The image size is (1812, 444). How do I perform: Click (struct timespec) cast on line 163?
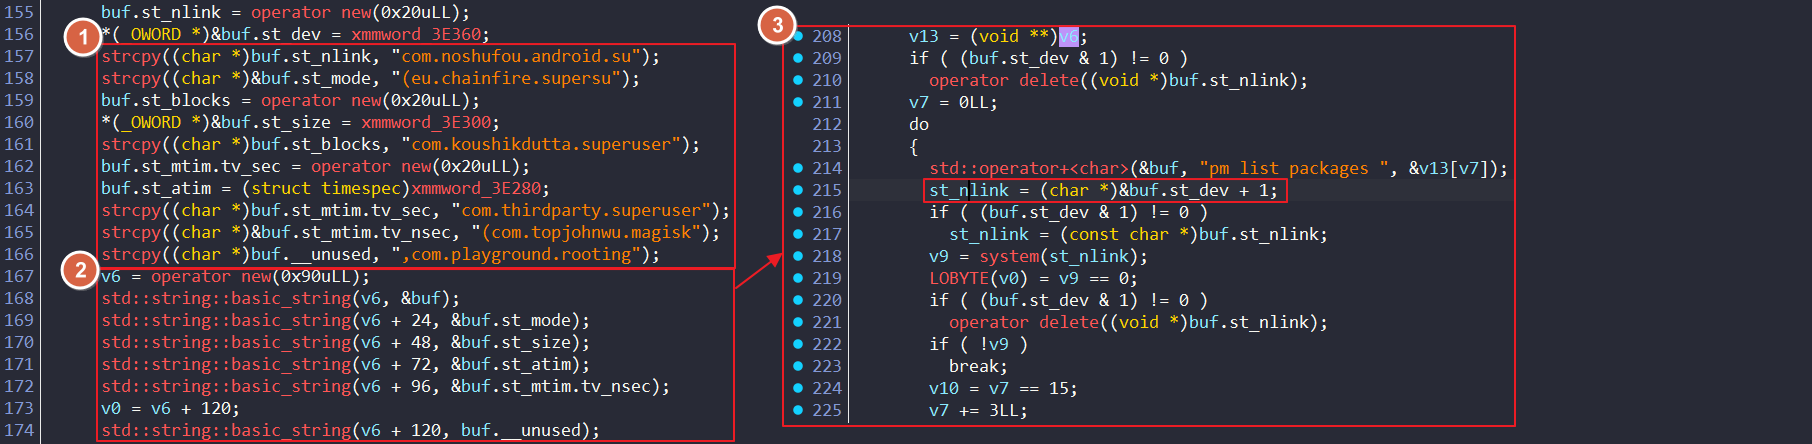click(x=326, y=188)
